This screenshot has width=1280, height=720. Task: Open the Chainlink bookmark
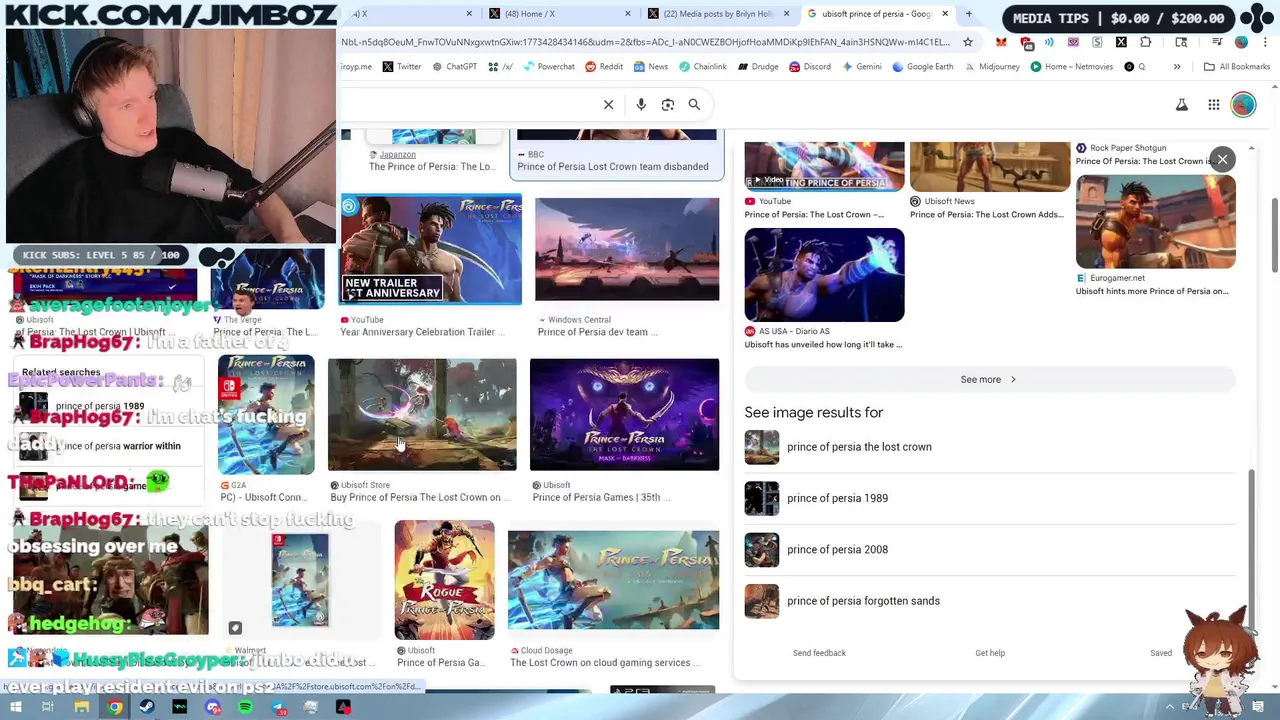pos(702,67)
